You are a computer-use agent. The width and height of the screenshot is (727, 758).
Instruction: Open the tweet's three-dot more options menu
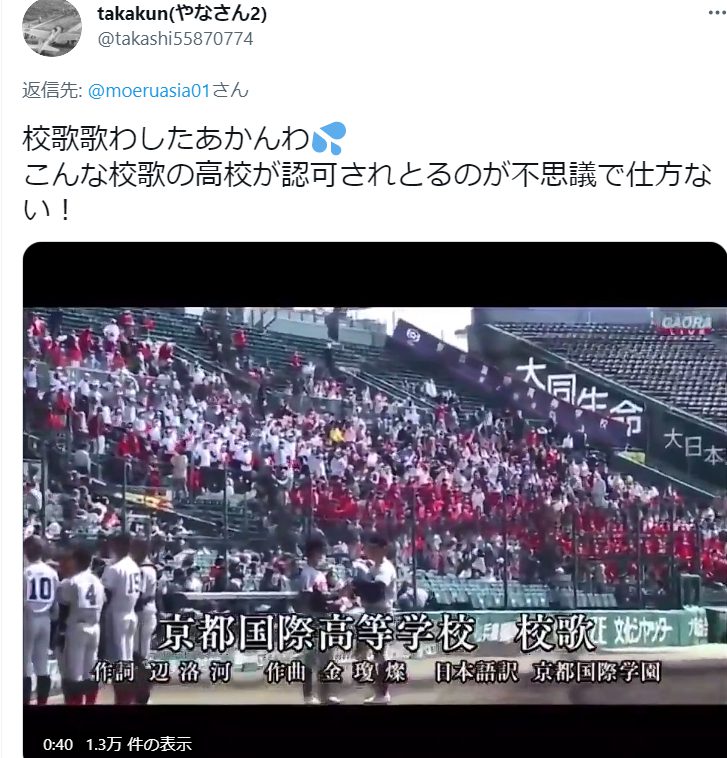[717, 13]
